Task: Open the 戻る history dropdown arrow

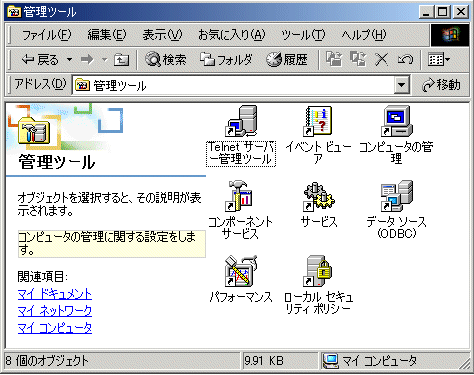Action: (x=69, y=60)
